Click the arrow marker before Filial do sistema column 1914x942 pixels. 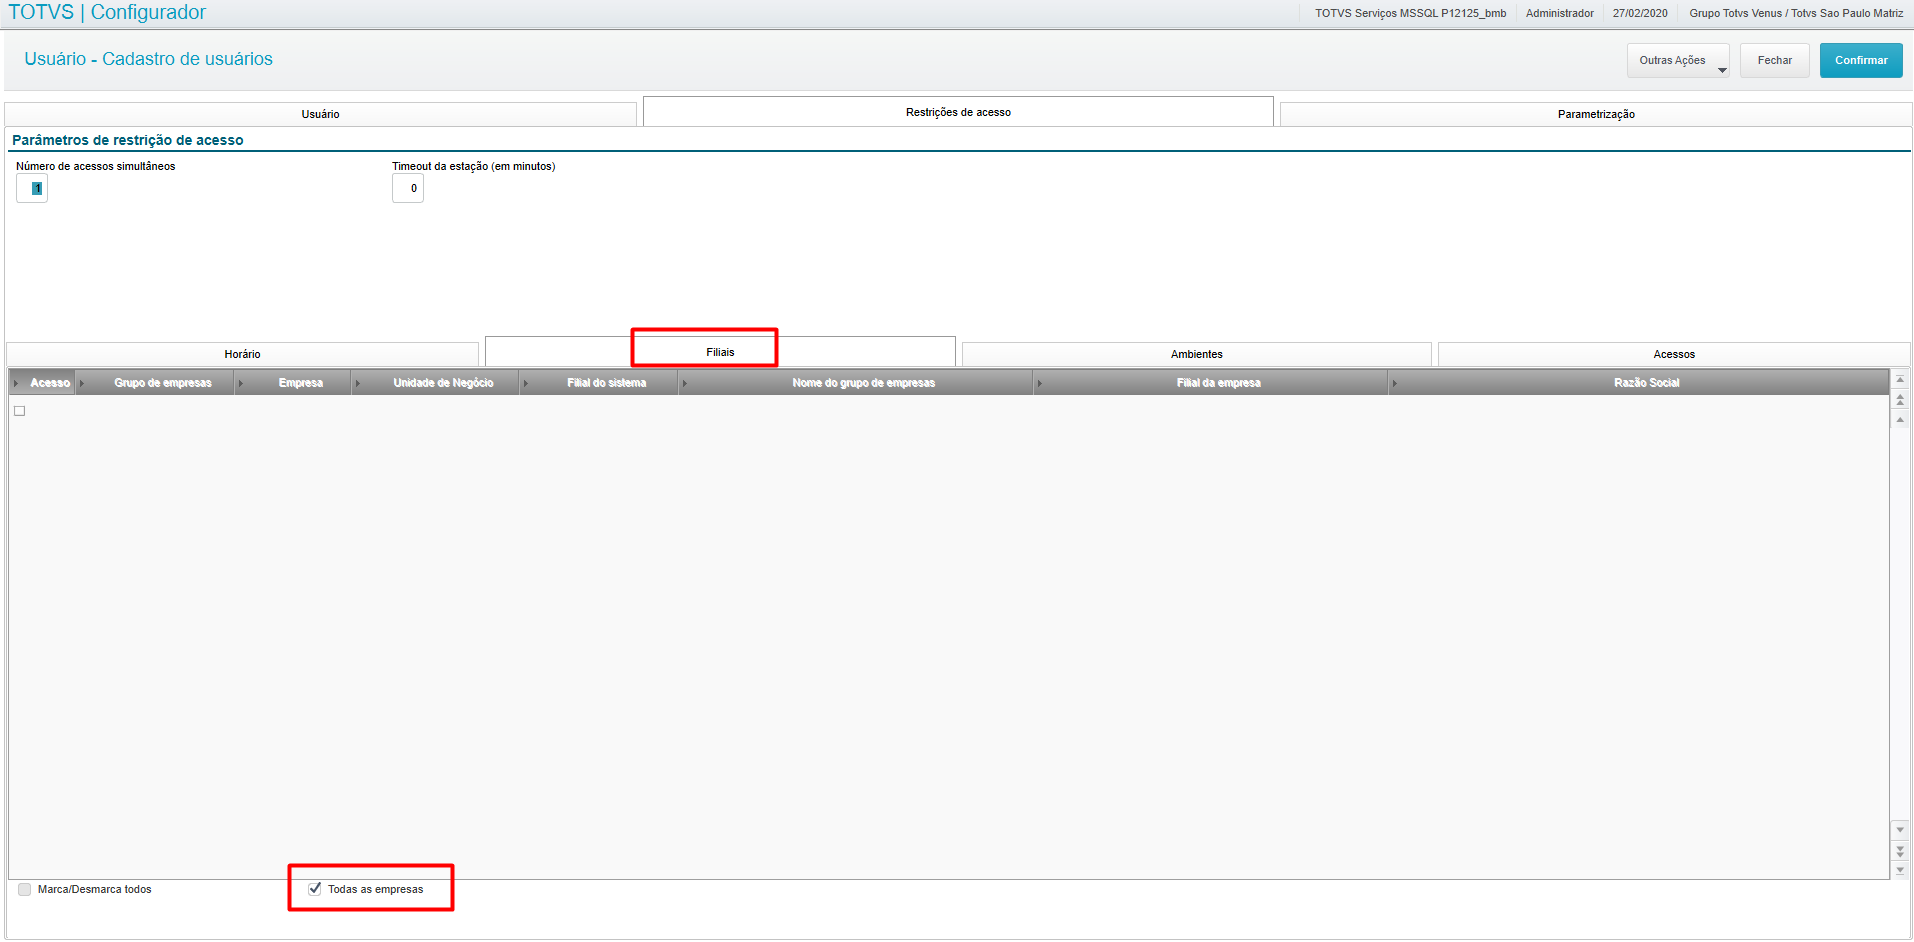(526, 383)
